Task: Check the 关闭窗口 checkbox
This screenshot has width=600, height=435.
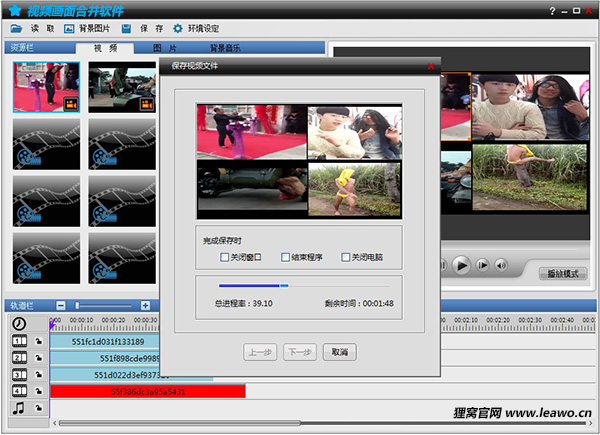Action: 225,257
